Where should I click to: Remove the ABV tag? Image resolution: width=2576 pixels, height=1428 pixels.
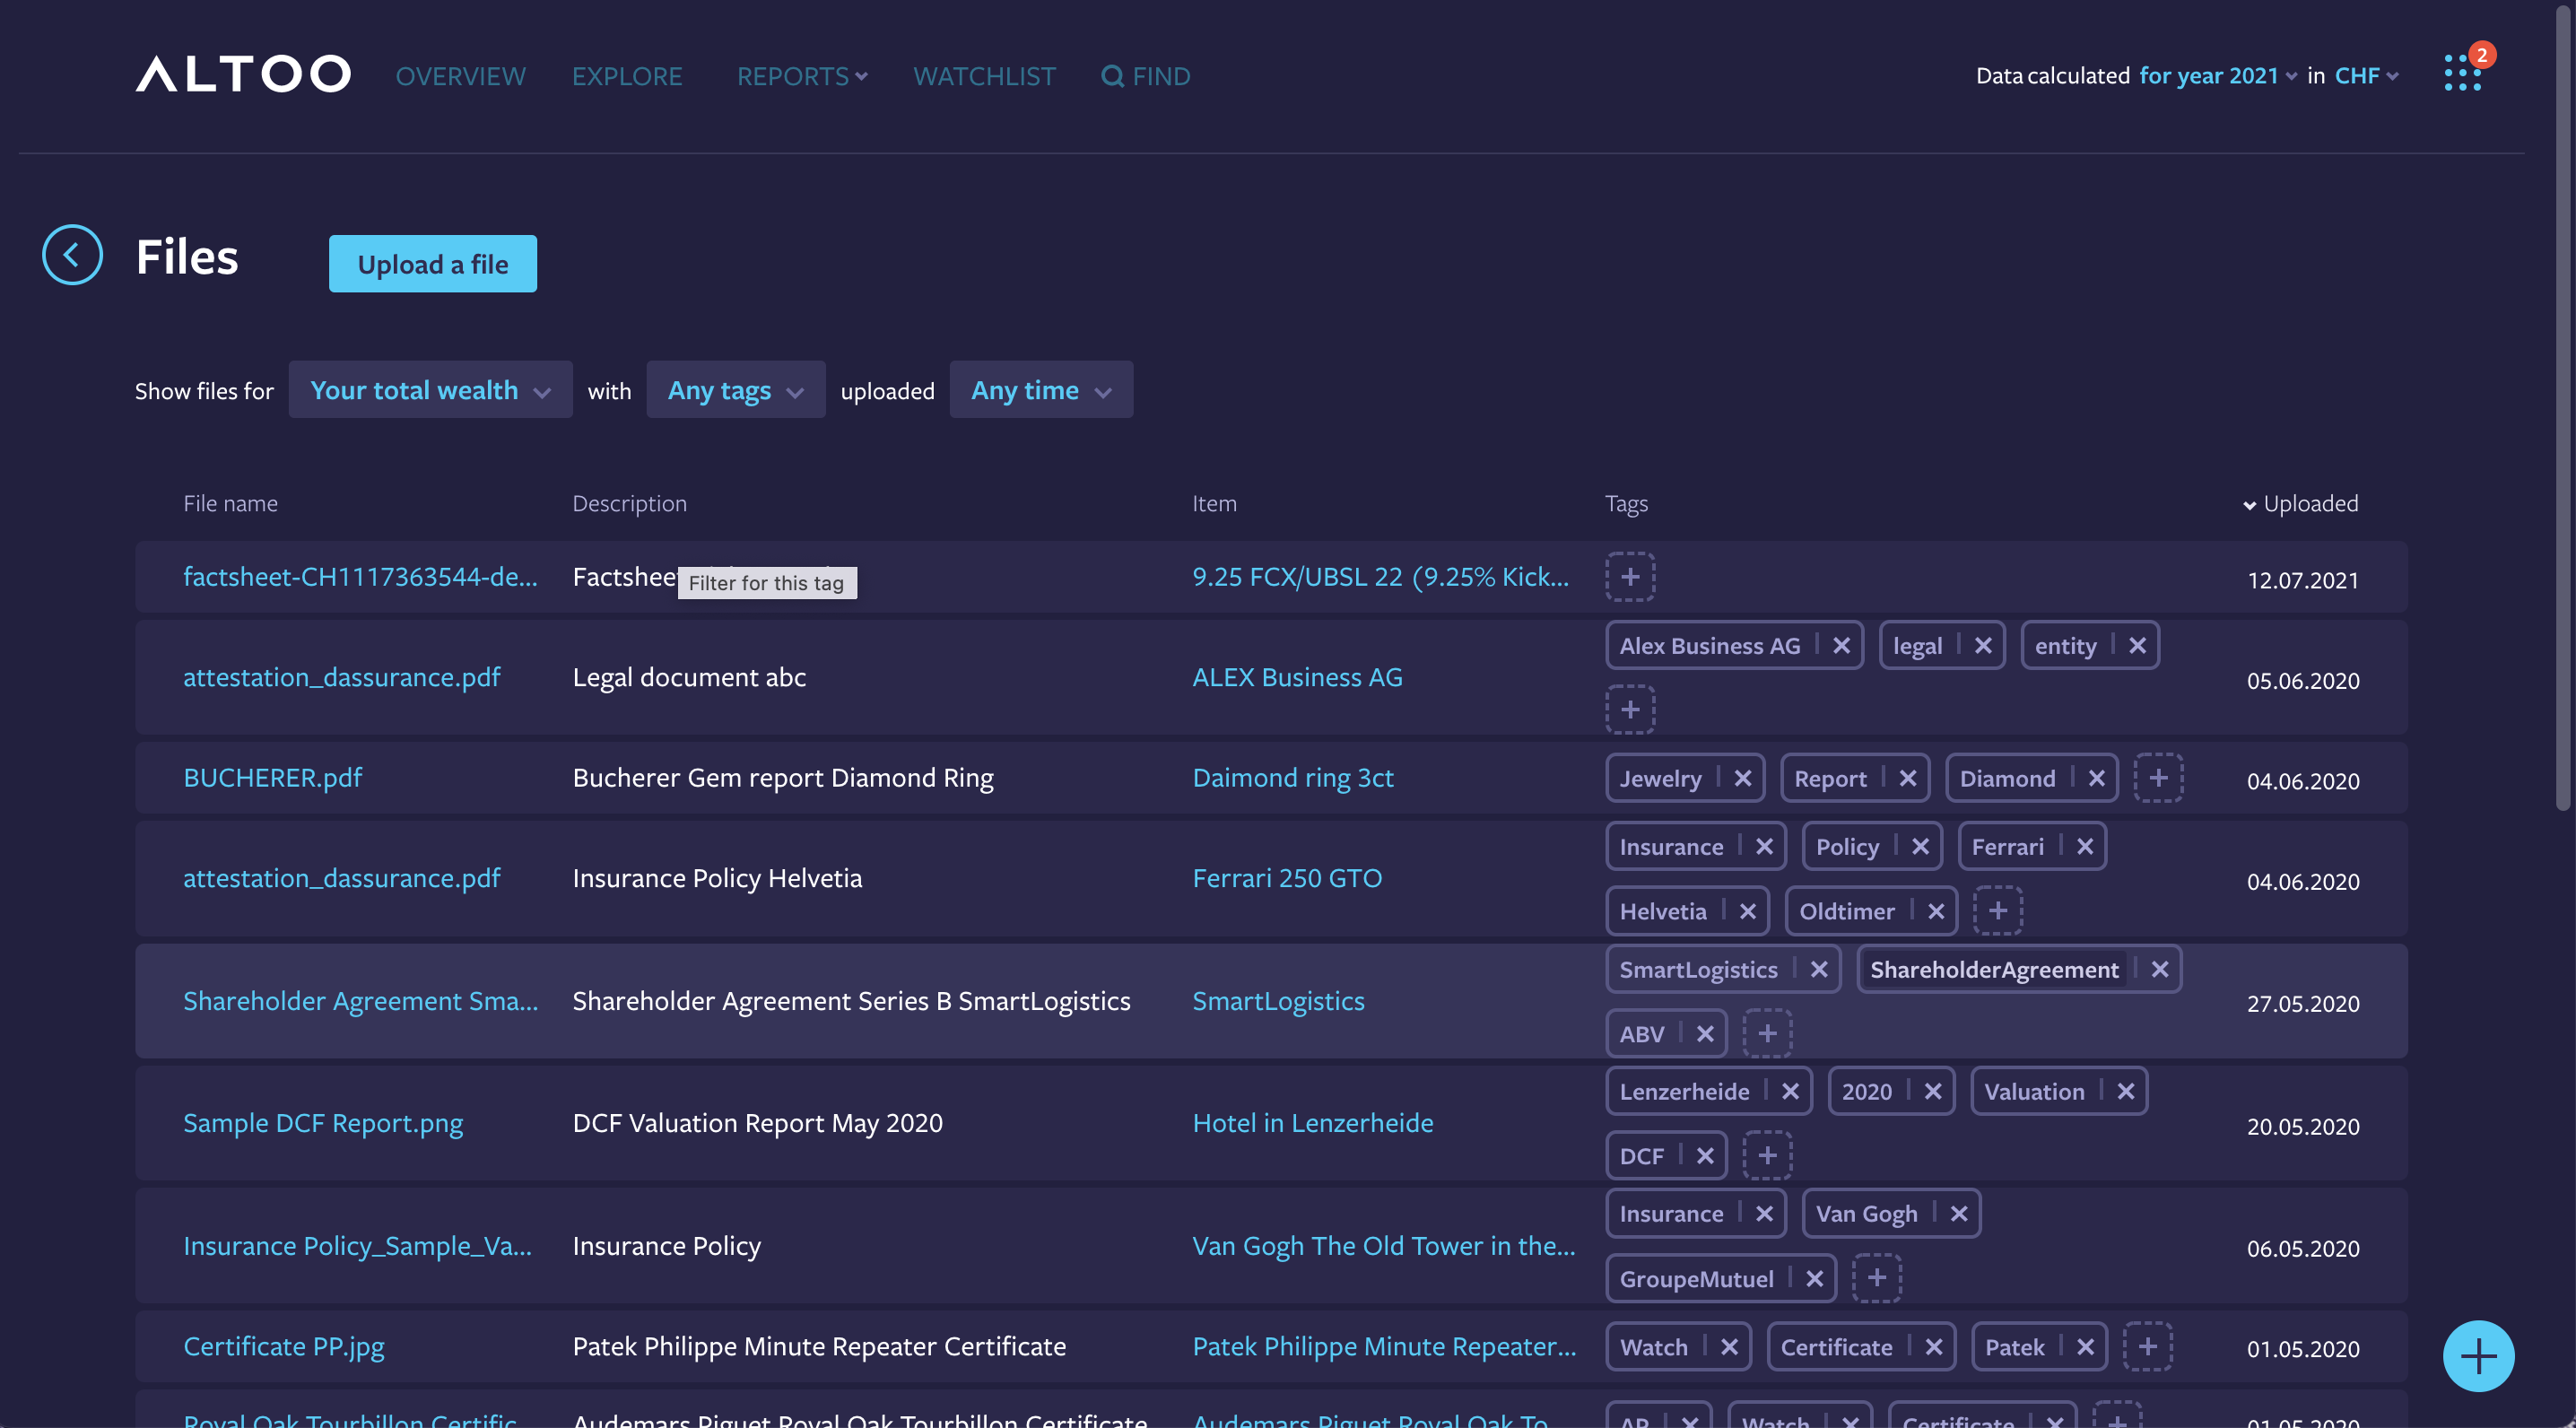(x=1705, y=1034)
